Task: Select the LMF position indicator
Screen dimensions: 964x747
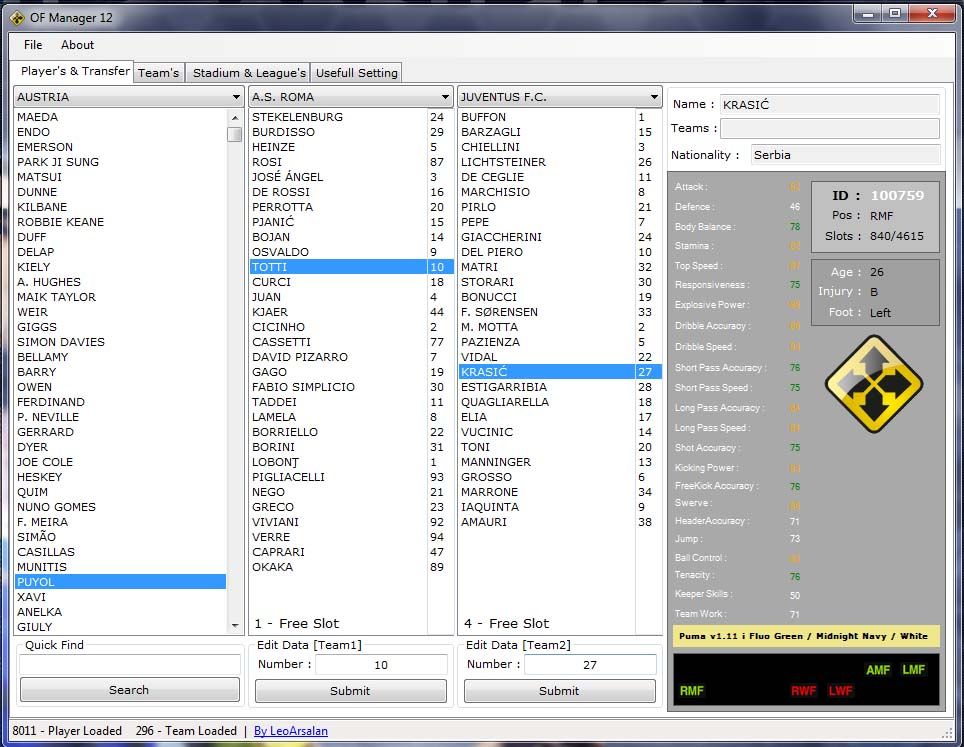Action: pyautogui.click(x=914, y=670)
